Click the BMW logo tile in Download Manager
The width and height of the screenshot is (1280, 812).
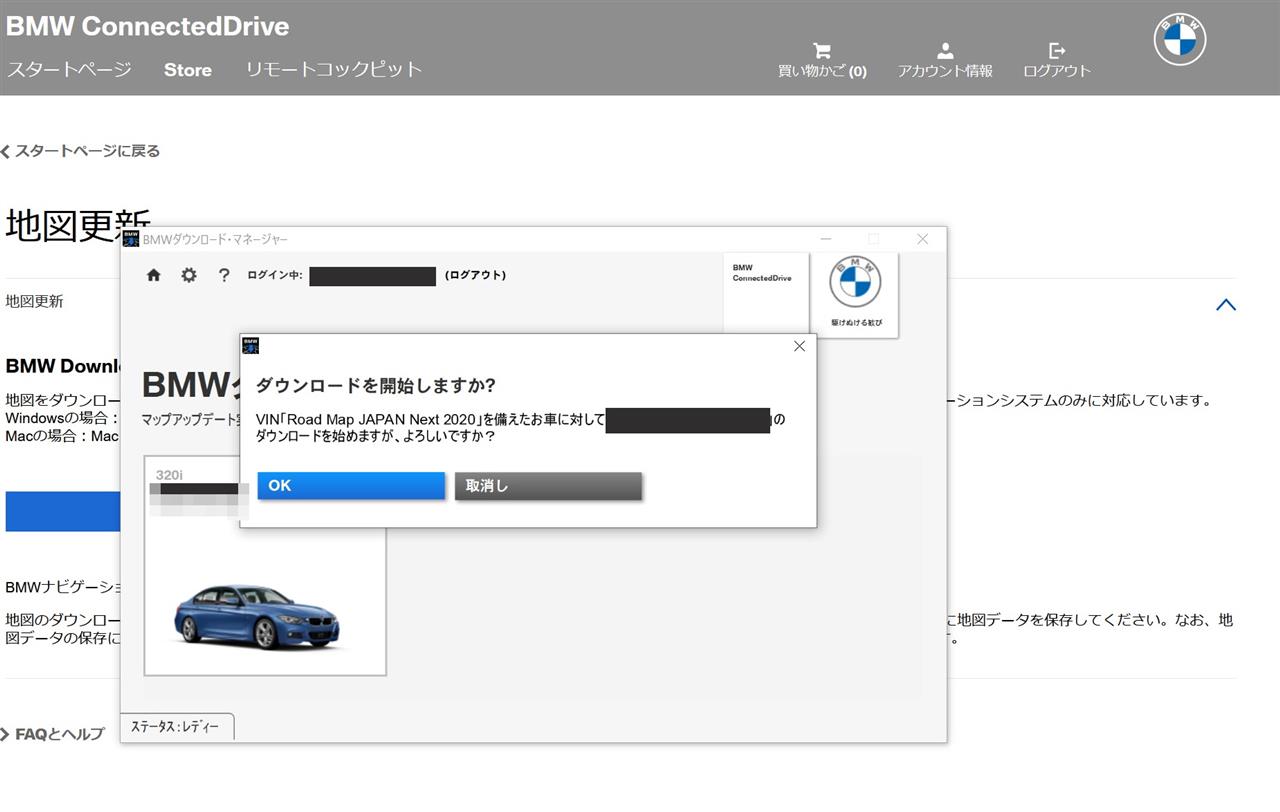(856, 295)
